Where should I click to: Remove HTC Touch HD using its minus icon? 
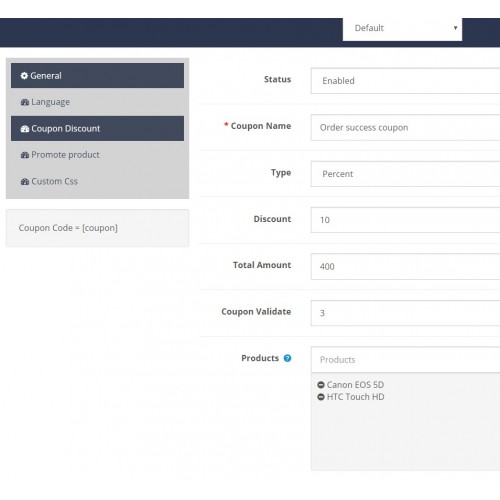[x=321, y=397]
